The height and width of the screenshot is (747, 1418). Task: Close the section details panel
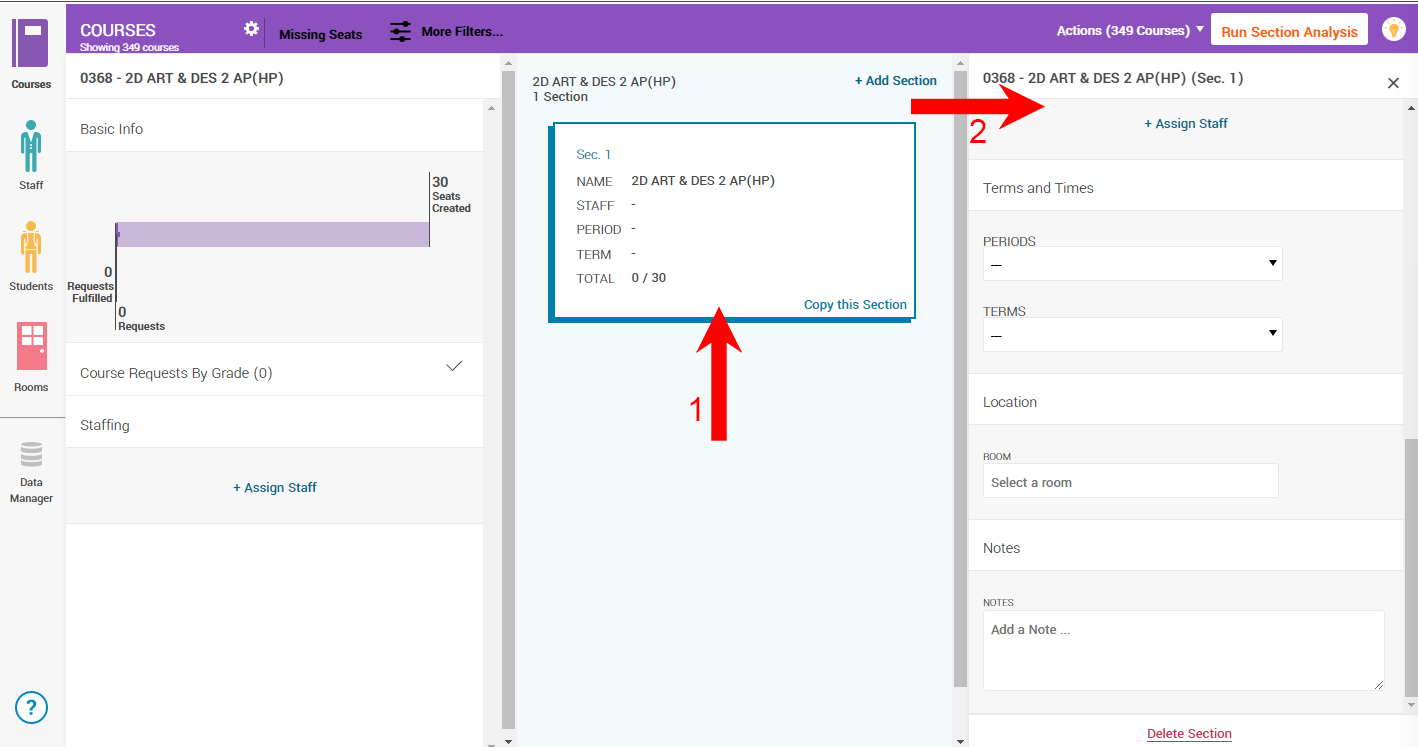(1393, 83)
